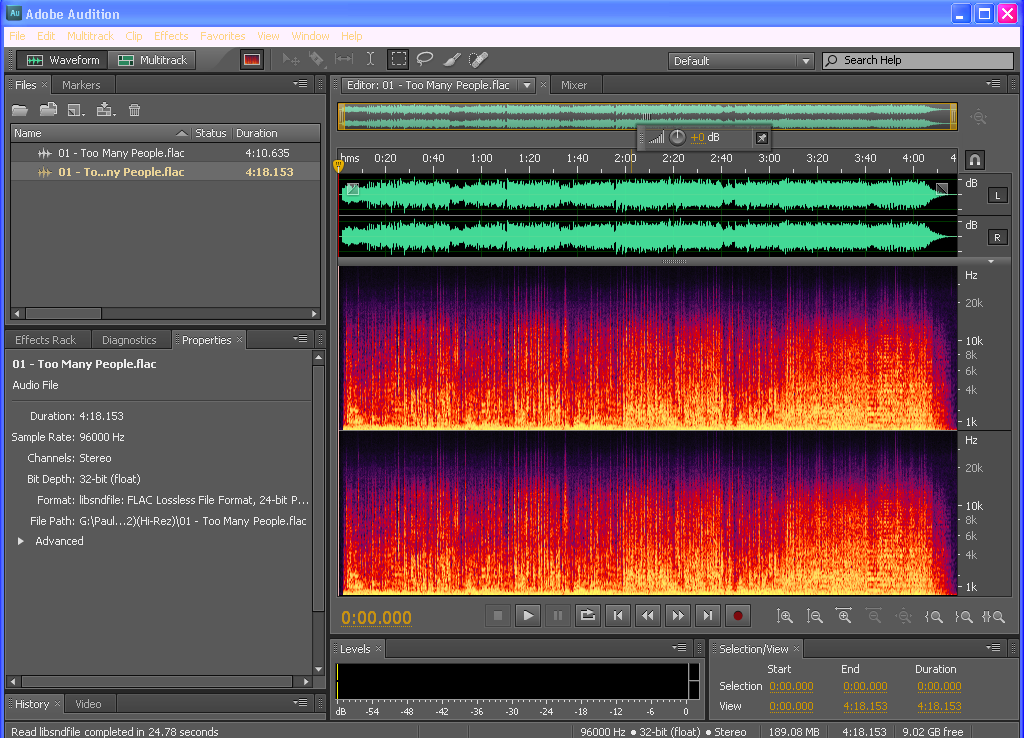
Task: Click the Insert into Multitrack icon
Action: [x=105, y=110]
